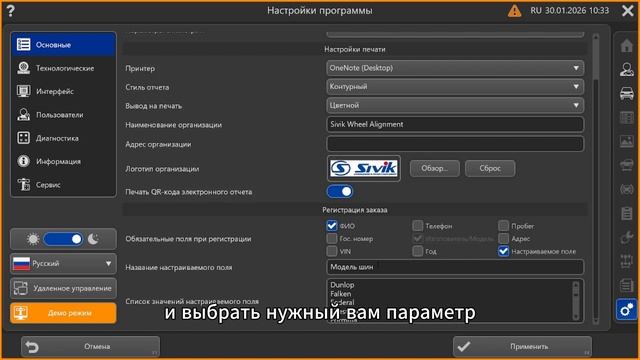Open the Стиль отчета dropdown
Viewport: 640px width, 360px height.
coord(455,87)
